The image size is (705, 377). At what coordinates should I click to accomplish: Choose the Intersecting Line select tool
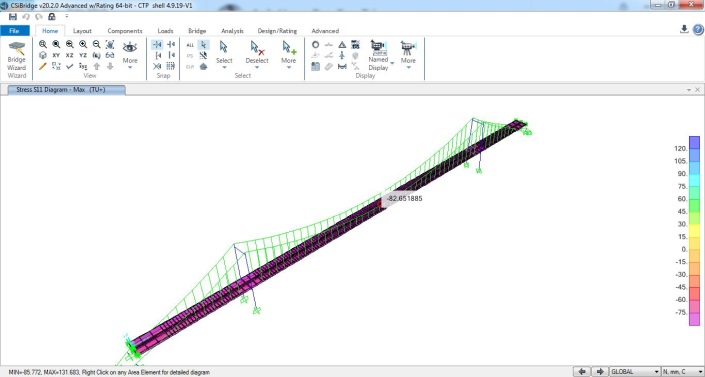click(203, 55)
